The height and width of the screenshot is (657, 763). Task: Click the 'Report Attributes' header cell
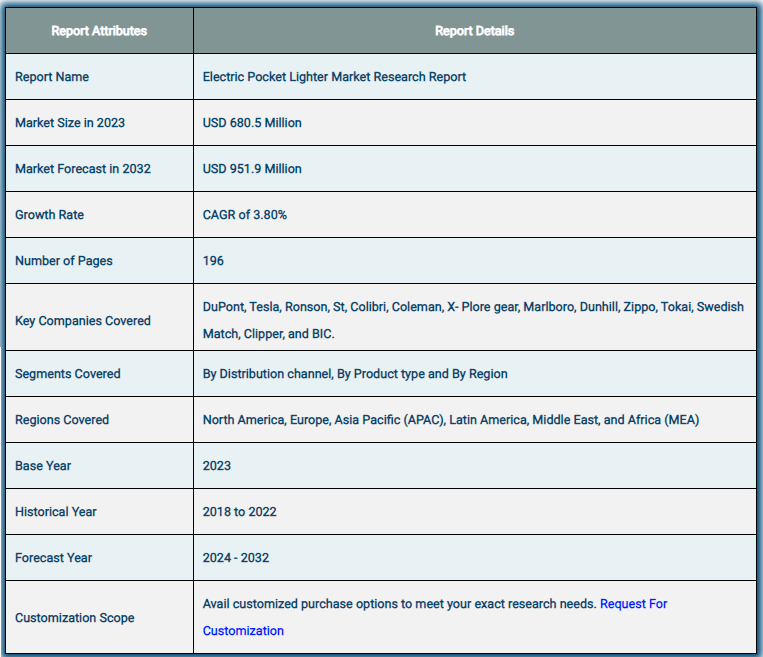pos(99,31)
